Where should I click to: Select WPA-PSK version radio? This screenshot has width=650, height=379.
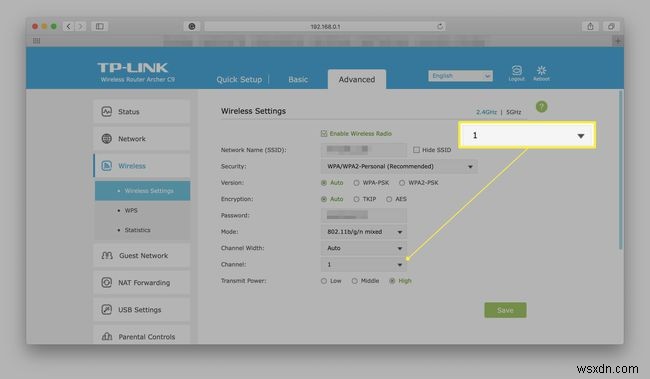coord(357,183)
